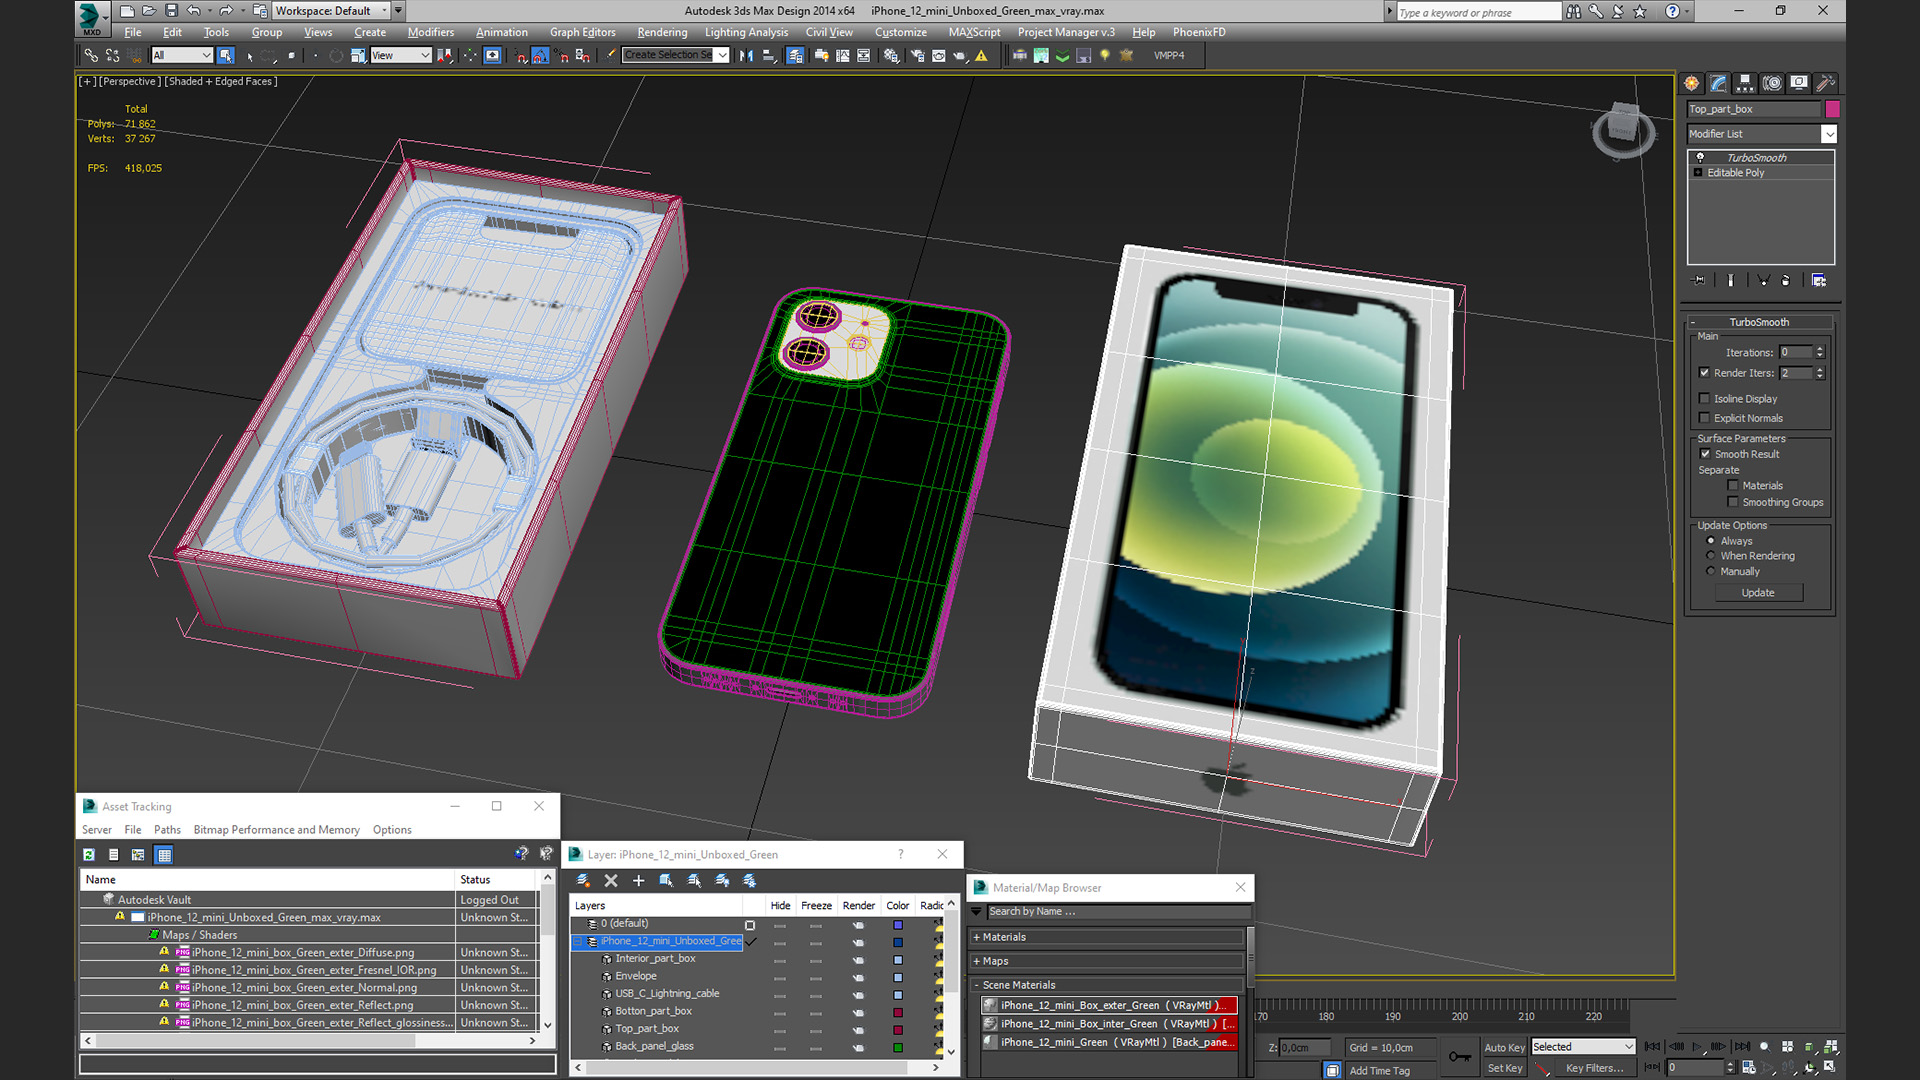Open the Display command panel tab
Screen dimensions: 1920x1080
pos(1799,83)
